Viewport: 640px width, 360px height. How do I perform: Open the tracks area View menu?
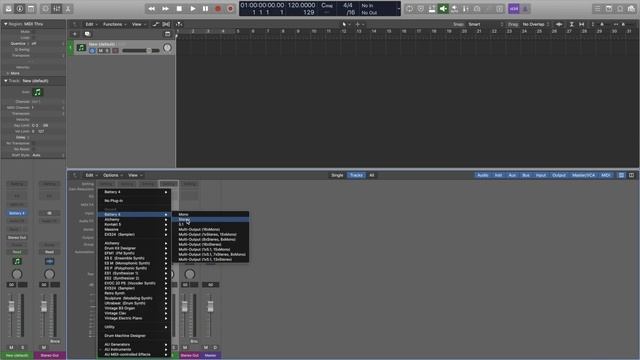(138, 24)
